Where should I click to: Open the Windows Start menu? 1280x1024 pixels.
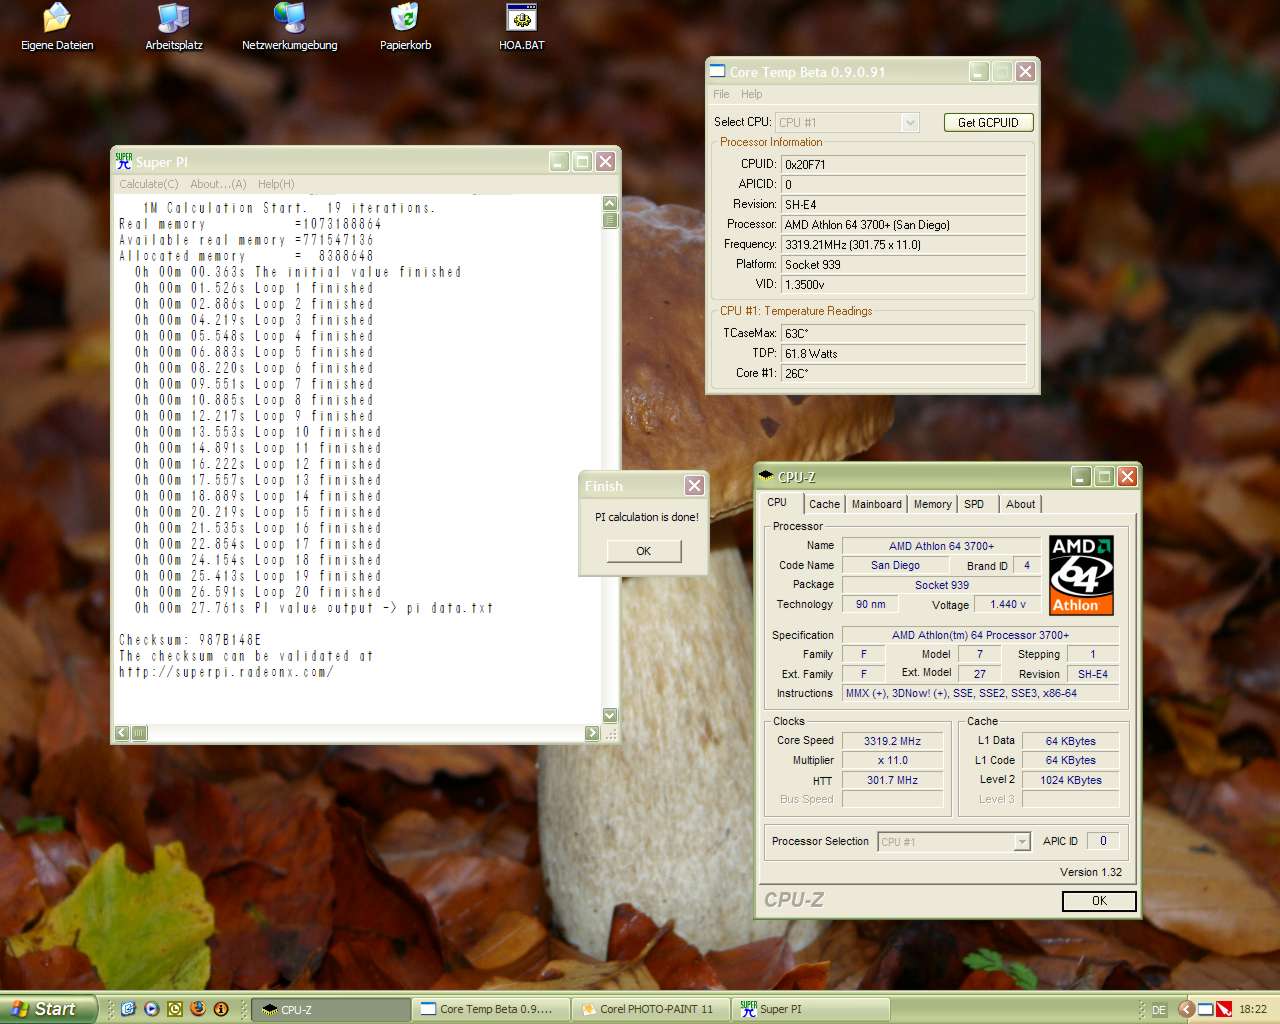(48, 1009)
